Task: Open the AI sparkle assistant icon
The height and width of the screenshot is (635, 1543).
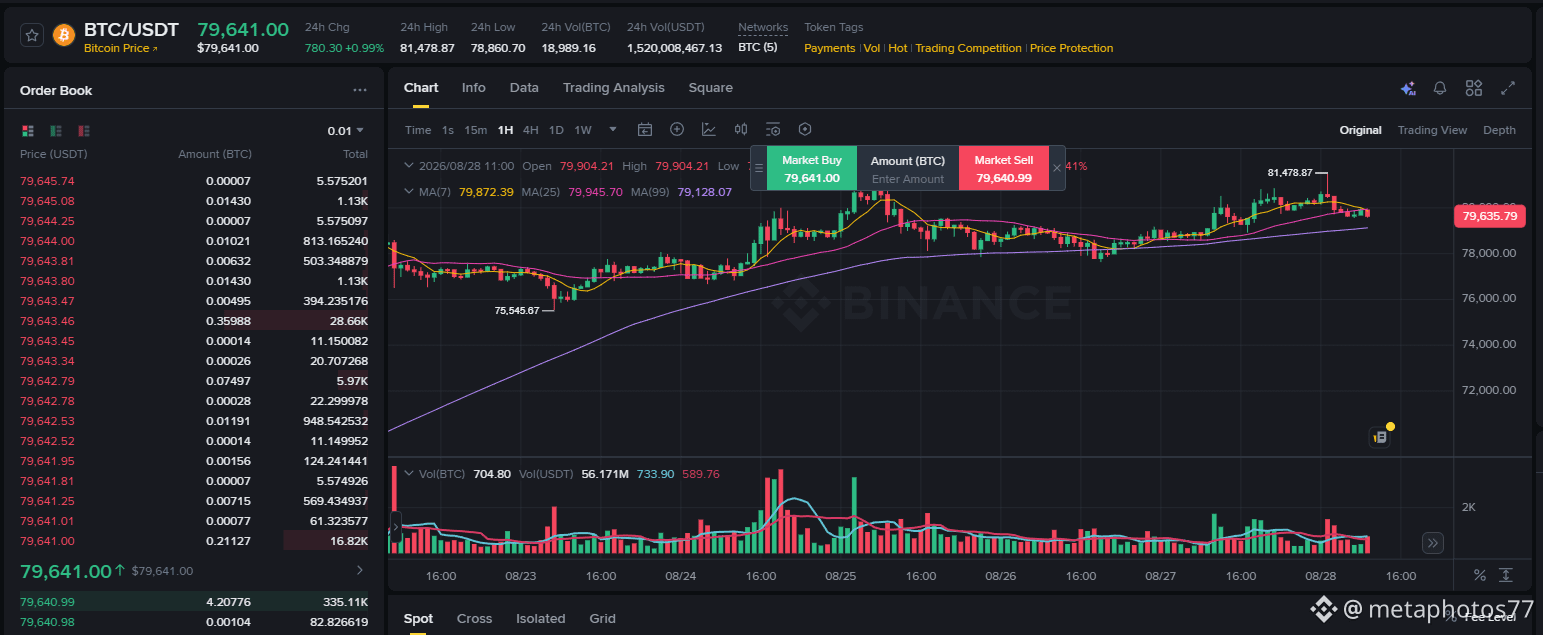Action: pyautogui.click(x=1408, y=88)
